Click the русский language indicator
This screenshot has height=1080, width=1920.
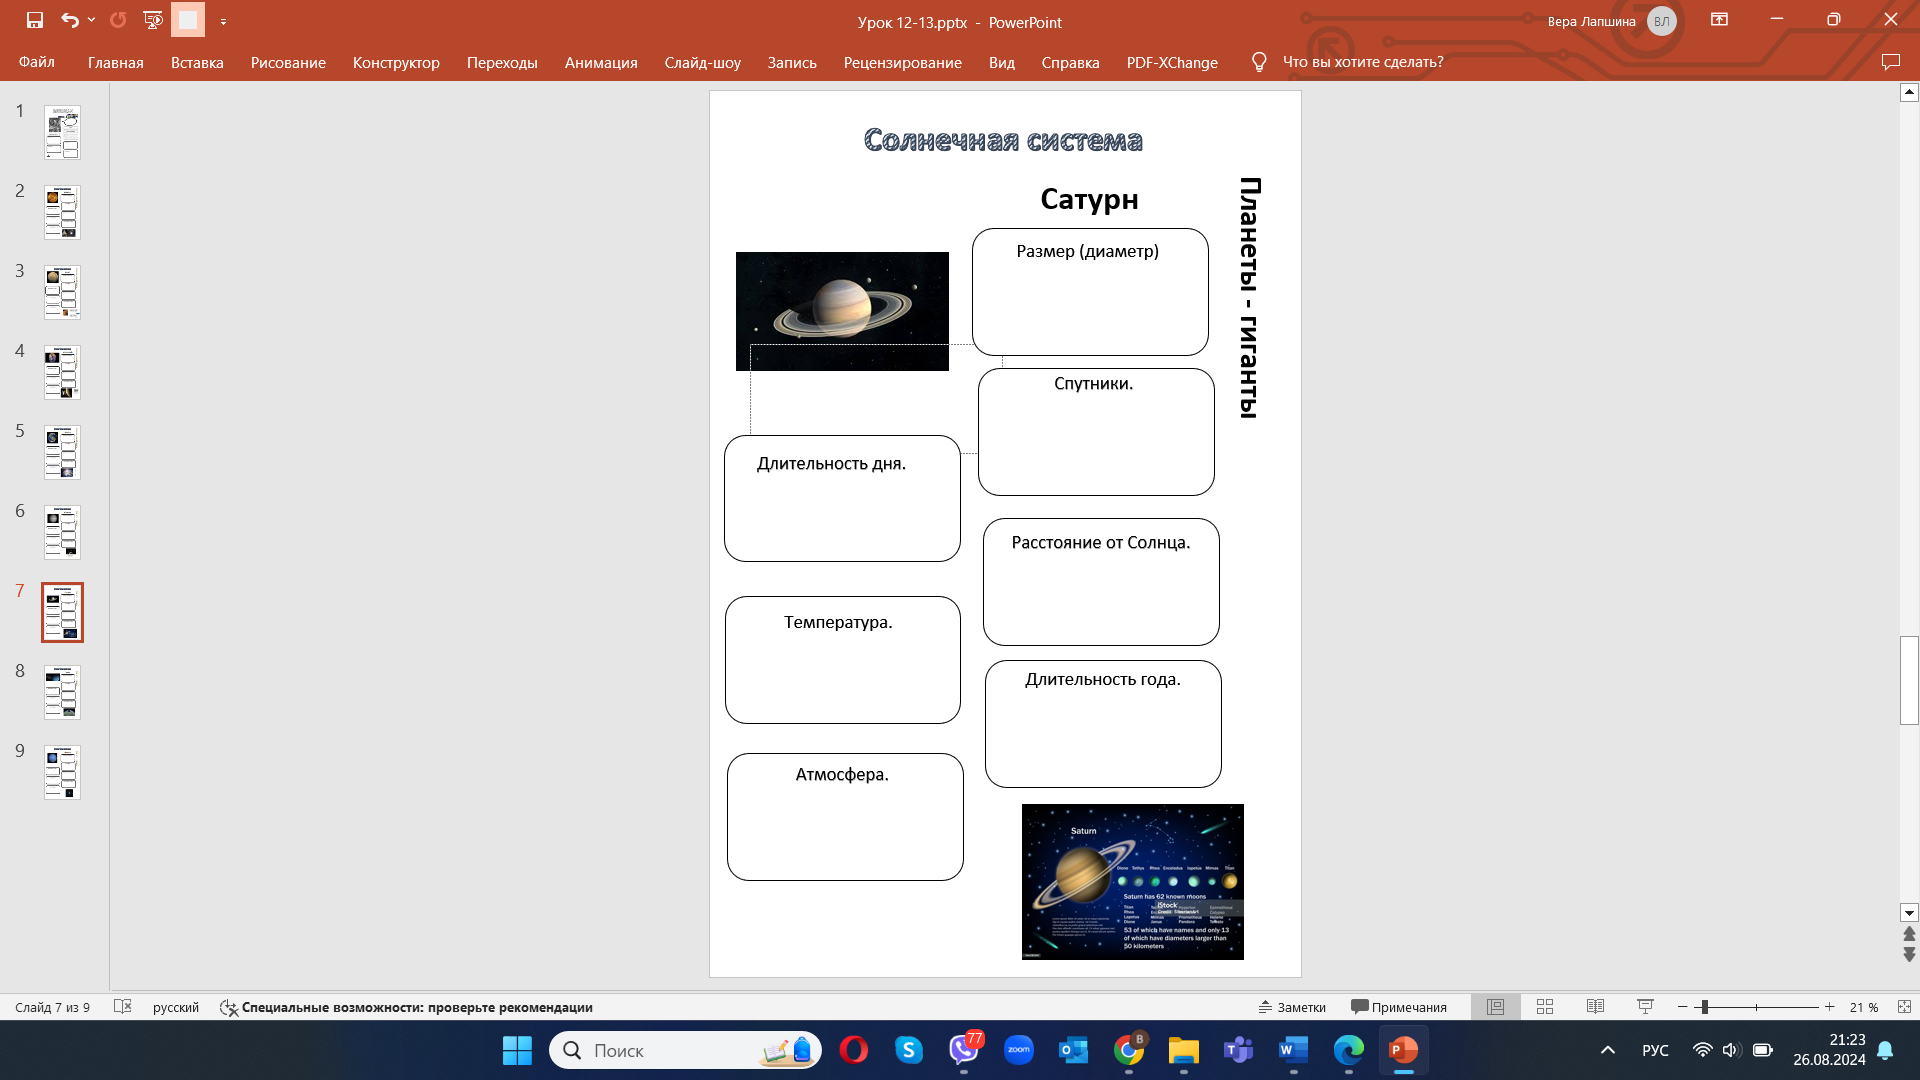point(176,1007)
